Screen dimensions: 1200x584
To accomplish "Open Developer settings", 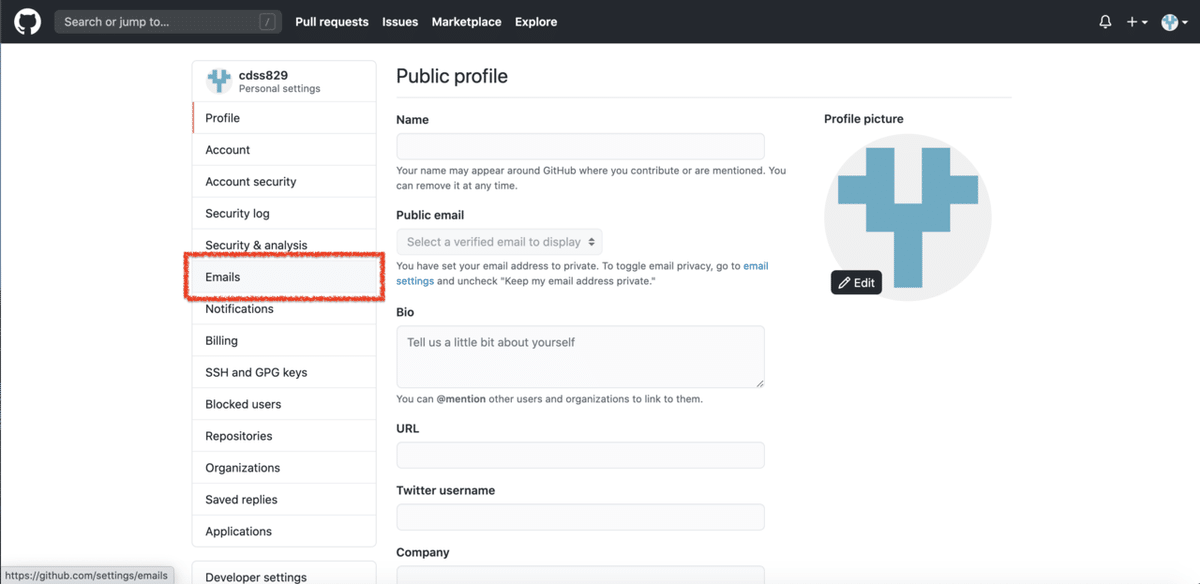I will [256, 577].
